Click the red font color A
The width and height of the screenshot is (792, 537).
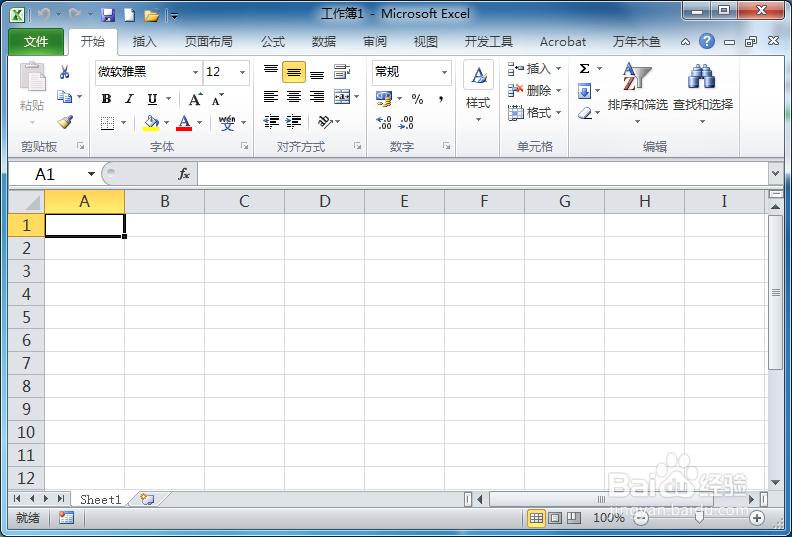point(184,123)
